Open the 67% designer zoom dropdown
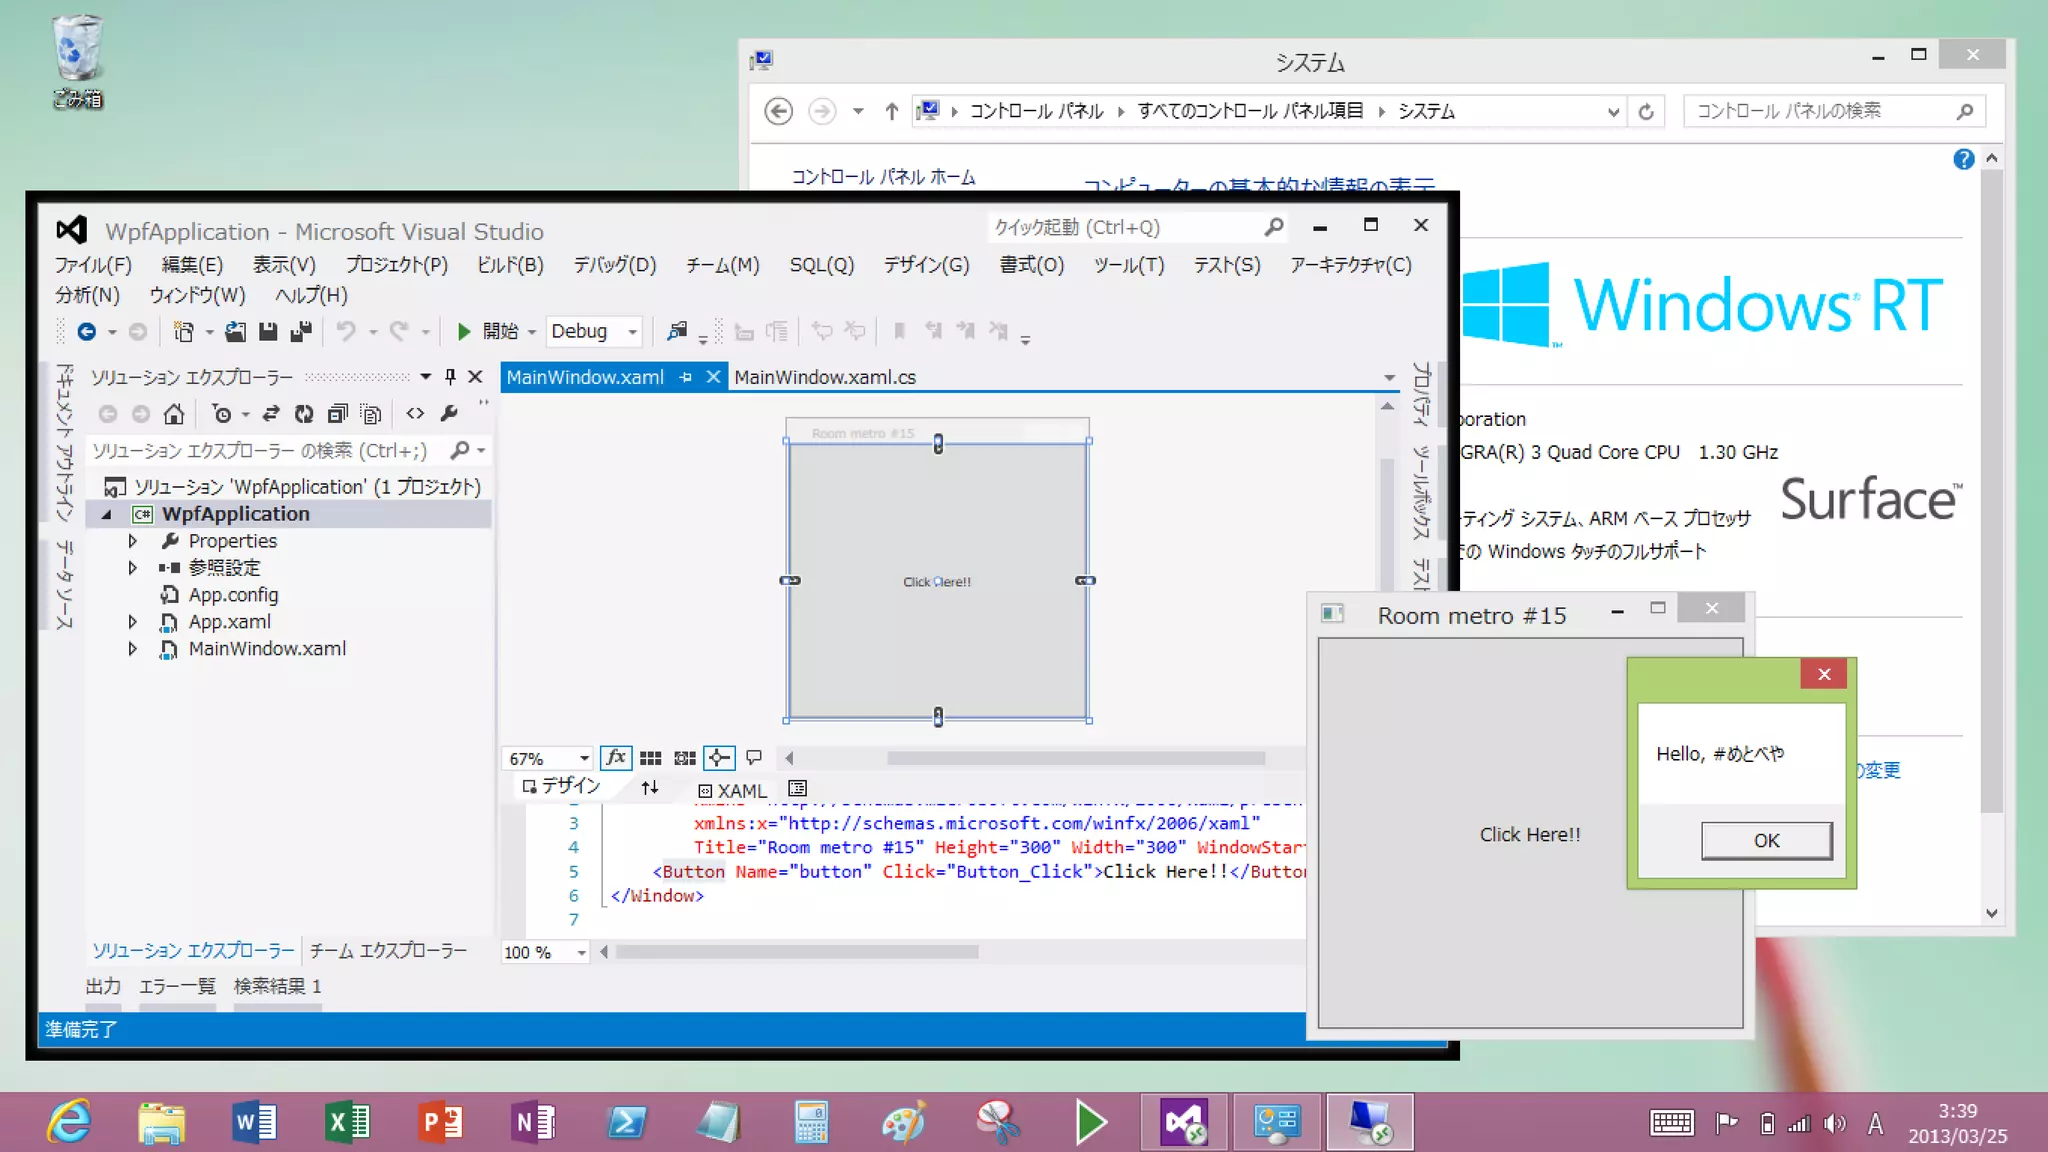 click(x=584, y=758)
